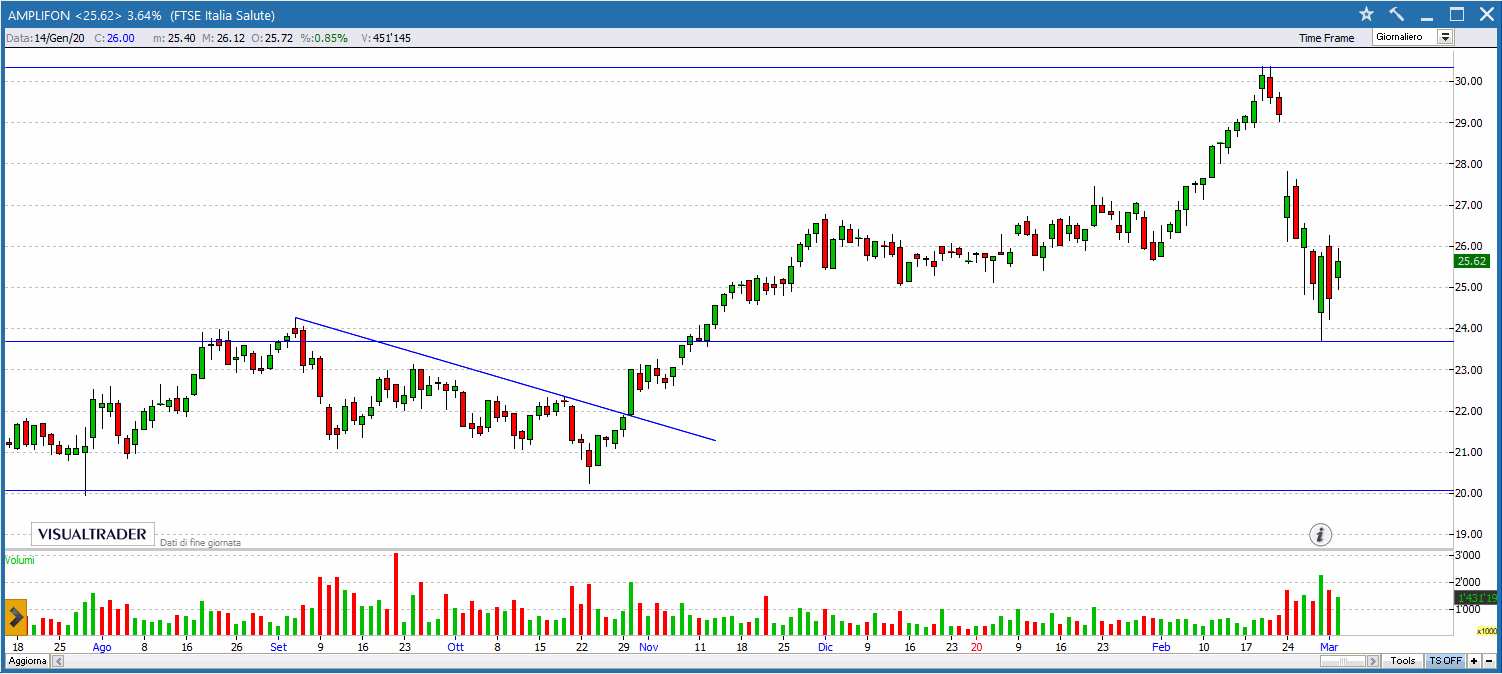Image resolution: width=1502 pixels, height=674 pixels.
Task: Click the Ago date axis label
Action: pyautogui.click(x=102, y=647)
